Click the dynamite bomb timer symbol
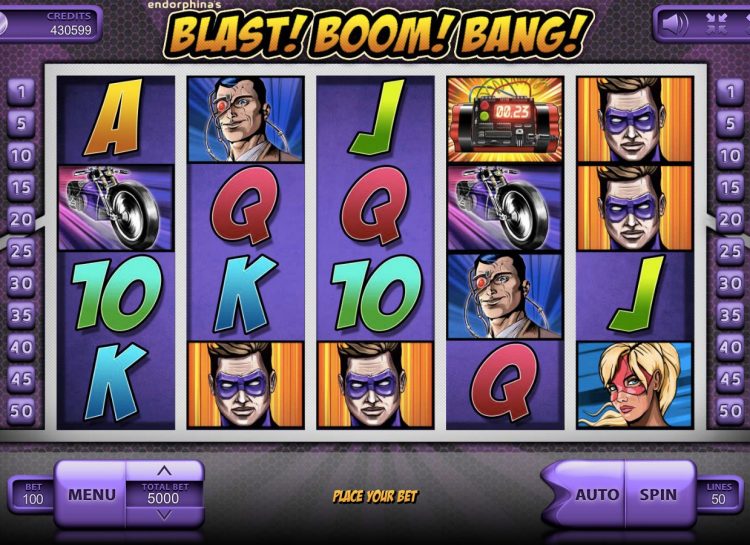Image resolution: width=750 pixels, height=545 pixels. [505, 120]
